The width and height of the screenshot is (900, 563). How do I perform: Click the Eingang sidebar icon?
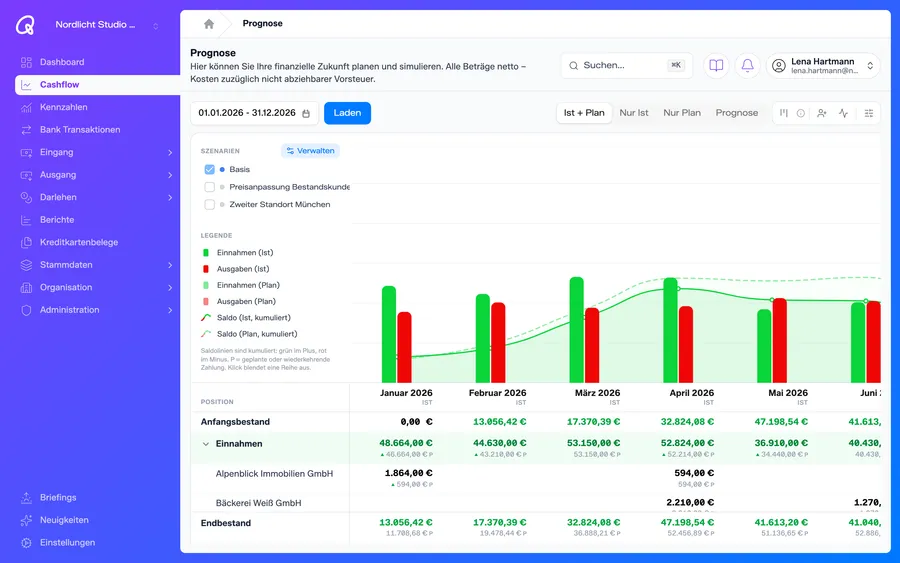26,152
